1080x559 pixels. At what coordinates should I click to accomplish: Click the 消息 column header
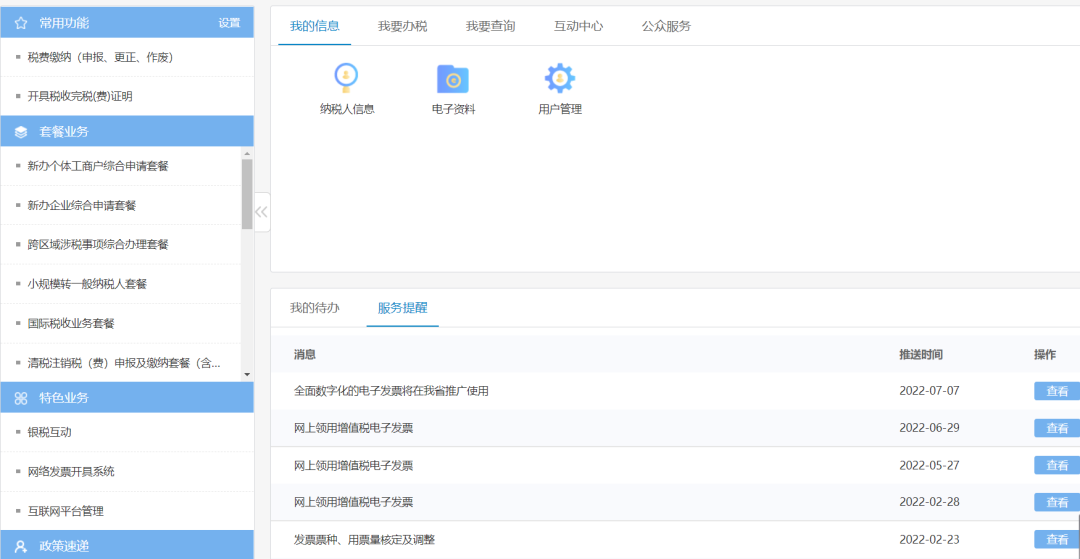pyautogui.click(x=304, y=355)
